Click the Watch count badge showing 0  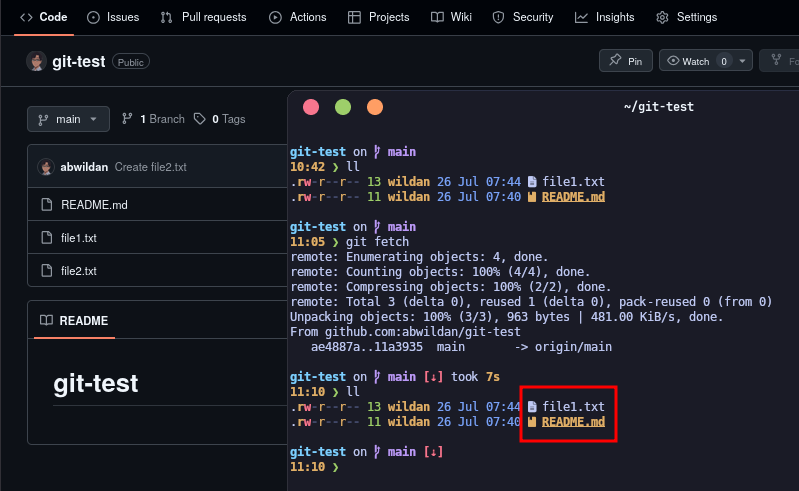click(x=724, y=61)
